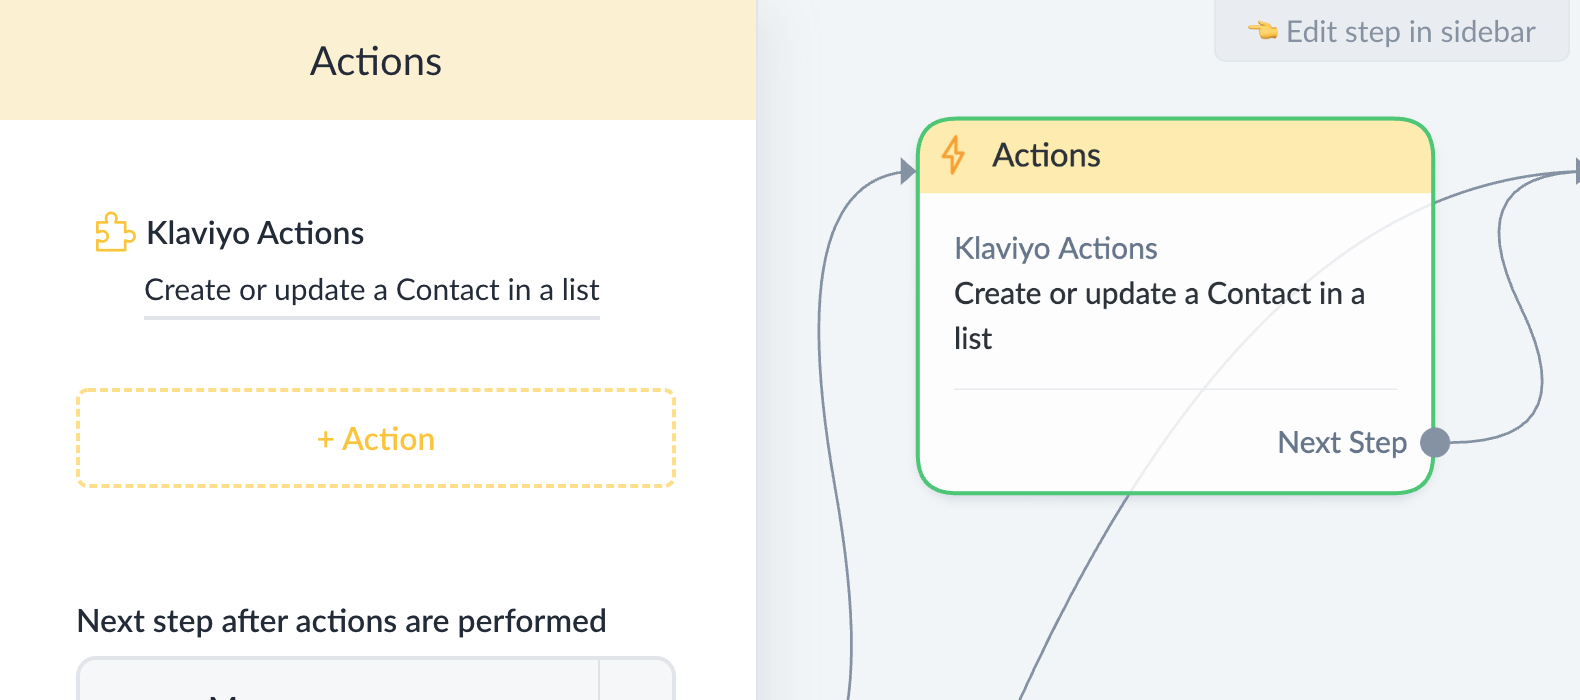1580x700 pixels.
Task: Add a new action with + Action
Action: (x=376, y=439)
